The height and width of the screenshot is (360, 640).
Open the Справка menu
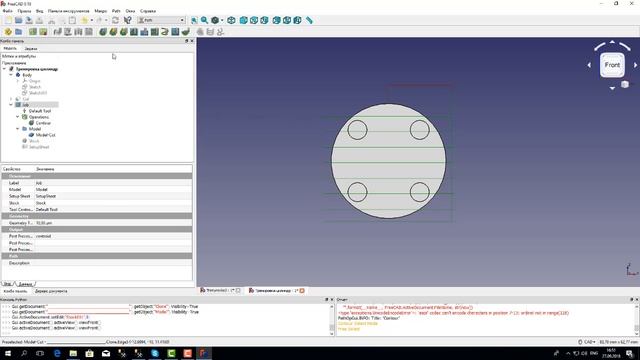(x=148, y=11)
